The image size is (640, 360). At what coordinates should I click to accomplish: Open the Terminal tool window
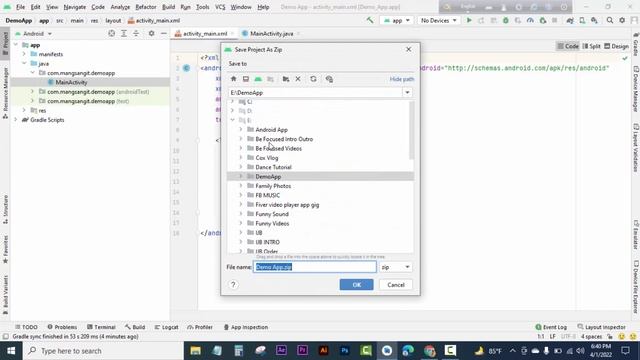(x=101, y=327)
